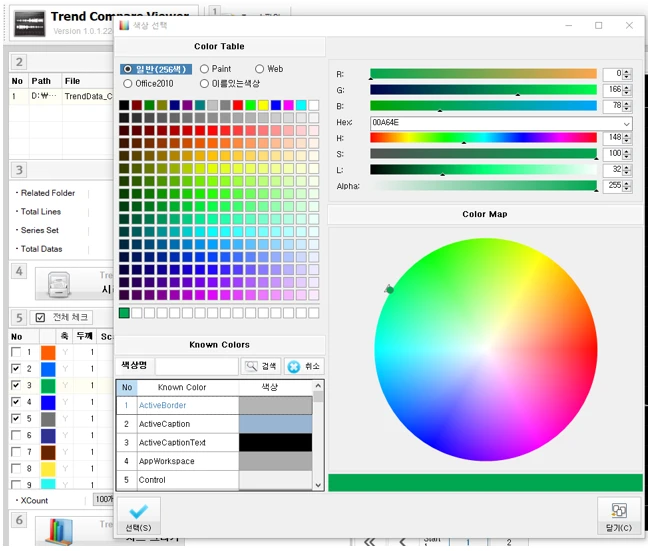The width and height of the screenshot is (652, 551).
Task: Check series row 6 checkbox
Action: 16,435
